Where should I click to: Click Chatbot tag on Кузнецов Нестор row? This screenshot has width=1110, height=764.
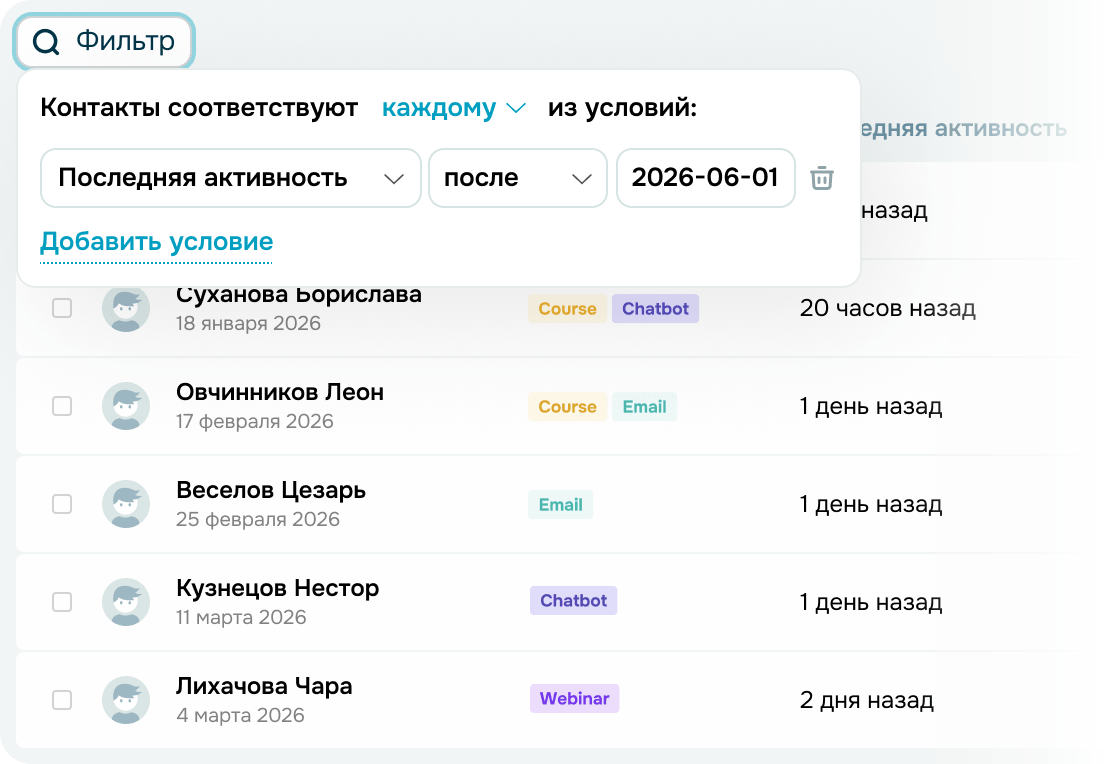click(x=573, y=600)
